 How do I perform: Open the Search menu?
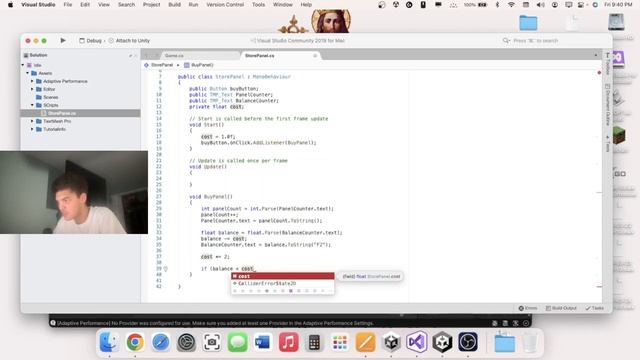coord(126,4)
